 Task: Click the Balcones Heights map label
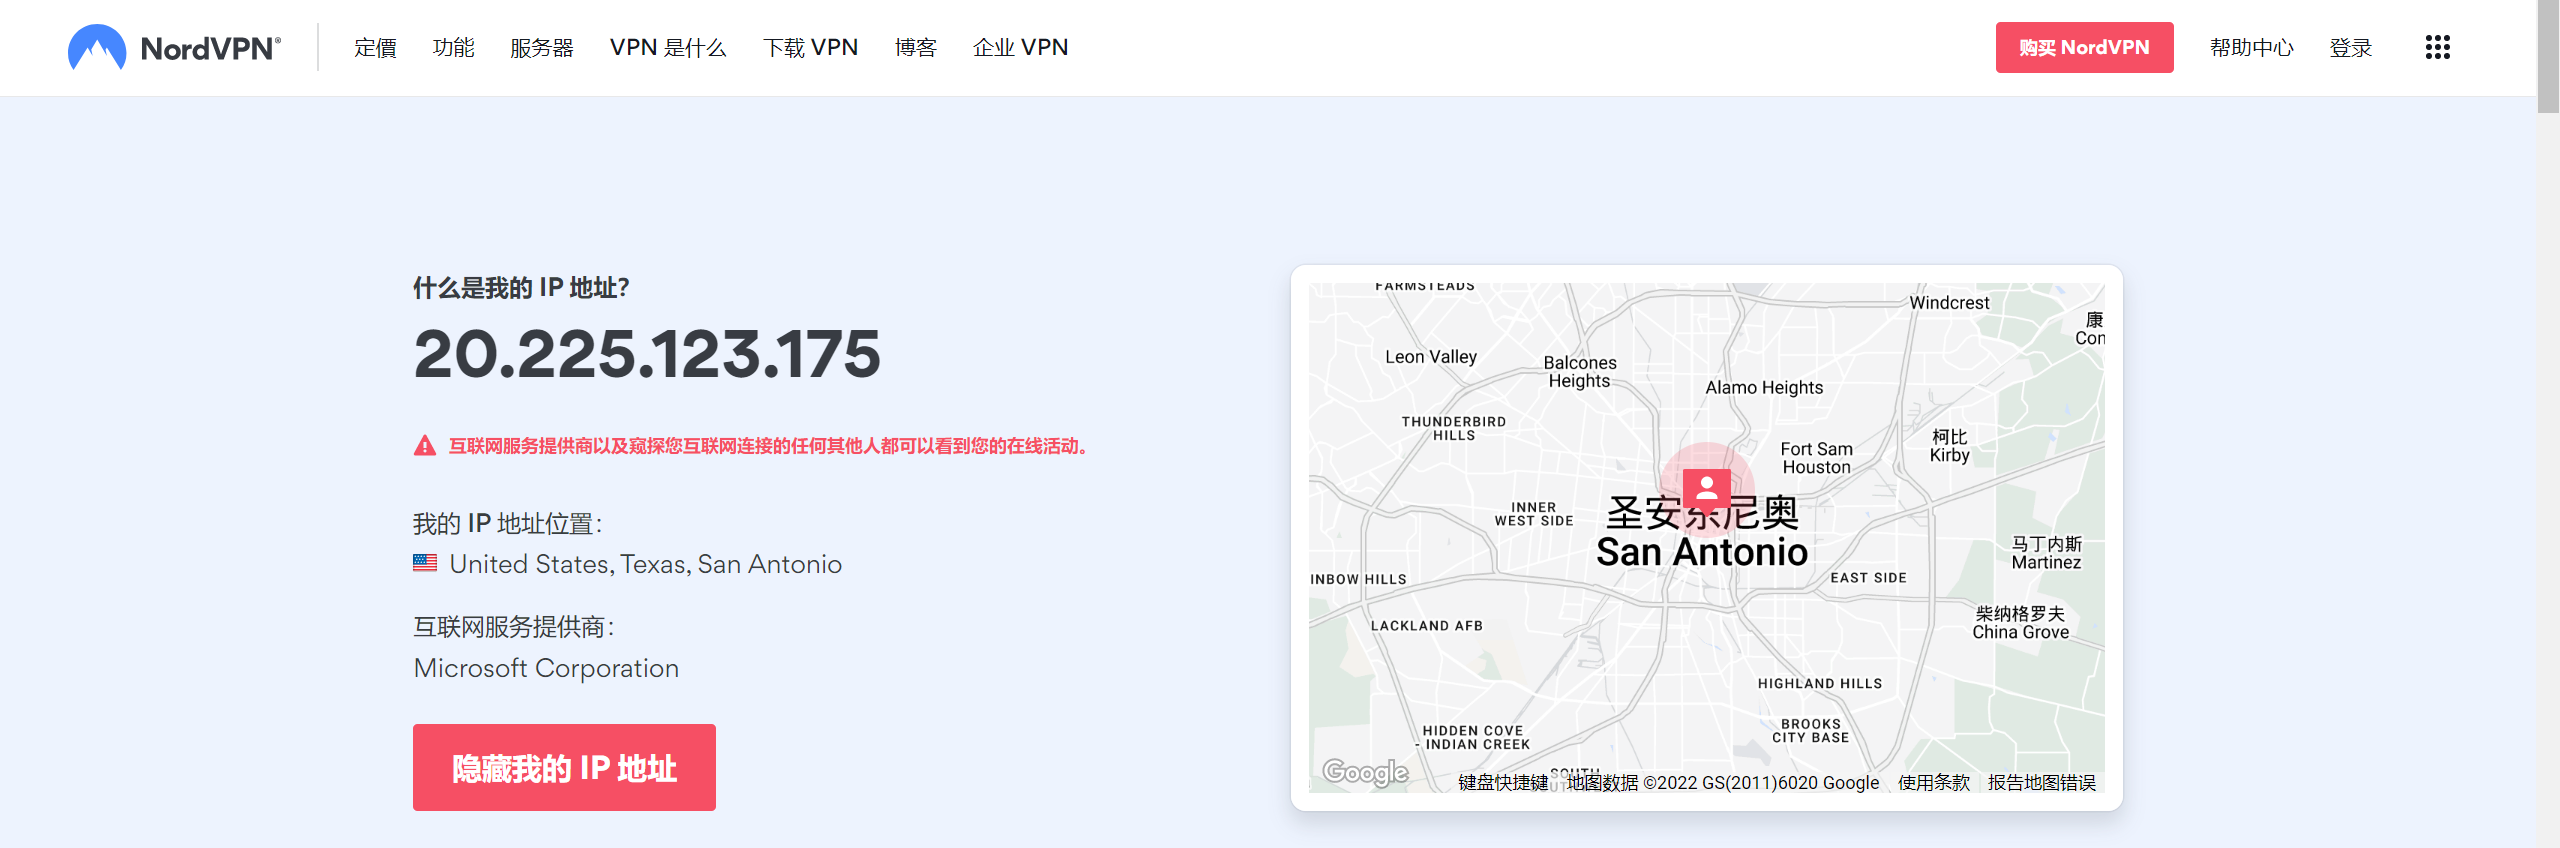(1579, 371)
